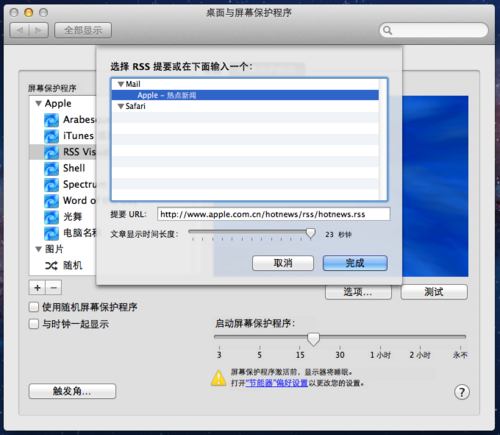Select Apple - 热点新闻 feed row

245,95
